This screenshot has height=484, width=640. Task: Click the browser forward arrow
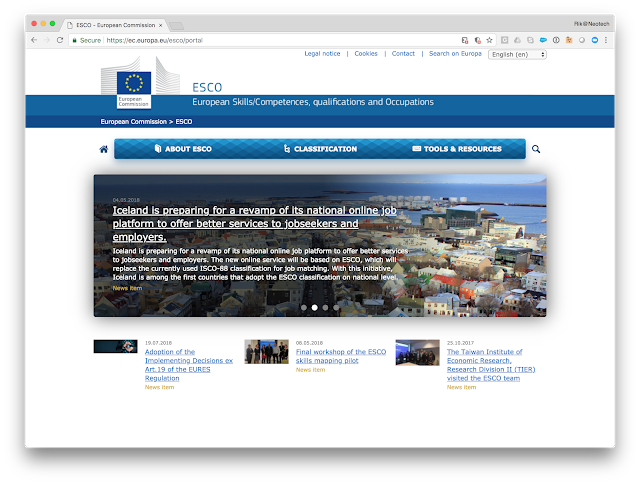coord(47,40)
